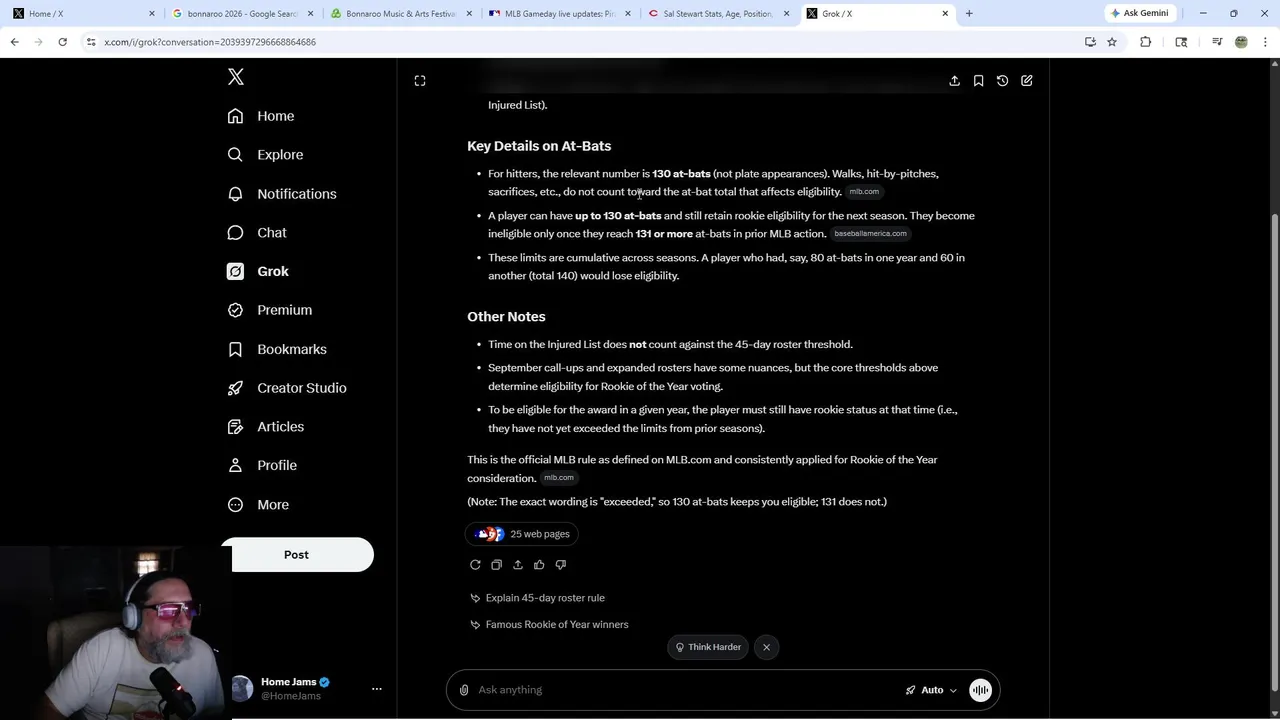This screenshot has width=1280, height=720.
Task: Reload the page
Action: (x=62, y=42)
